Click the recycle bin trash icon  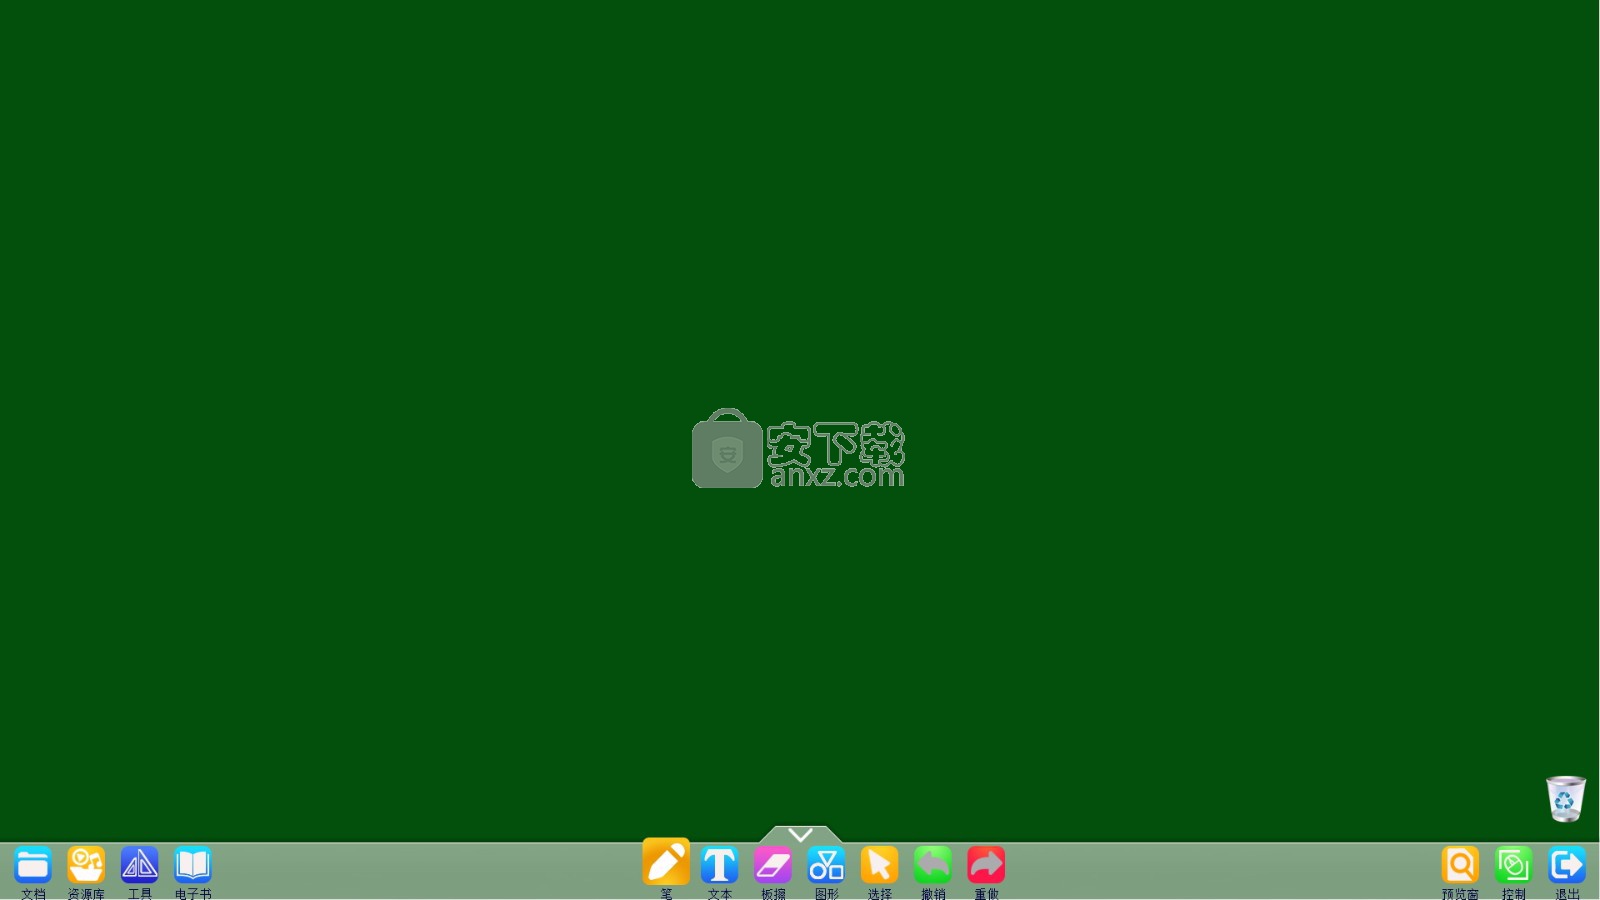pyautogui.click(x=1565, y=799)
